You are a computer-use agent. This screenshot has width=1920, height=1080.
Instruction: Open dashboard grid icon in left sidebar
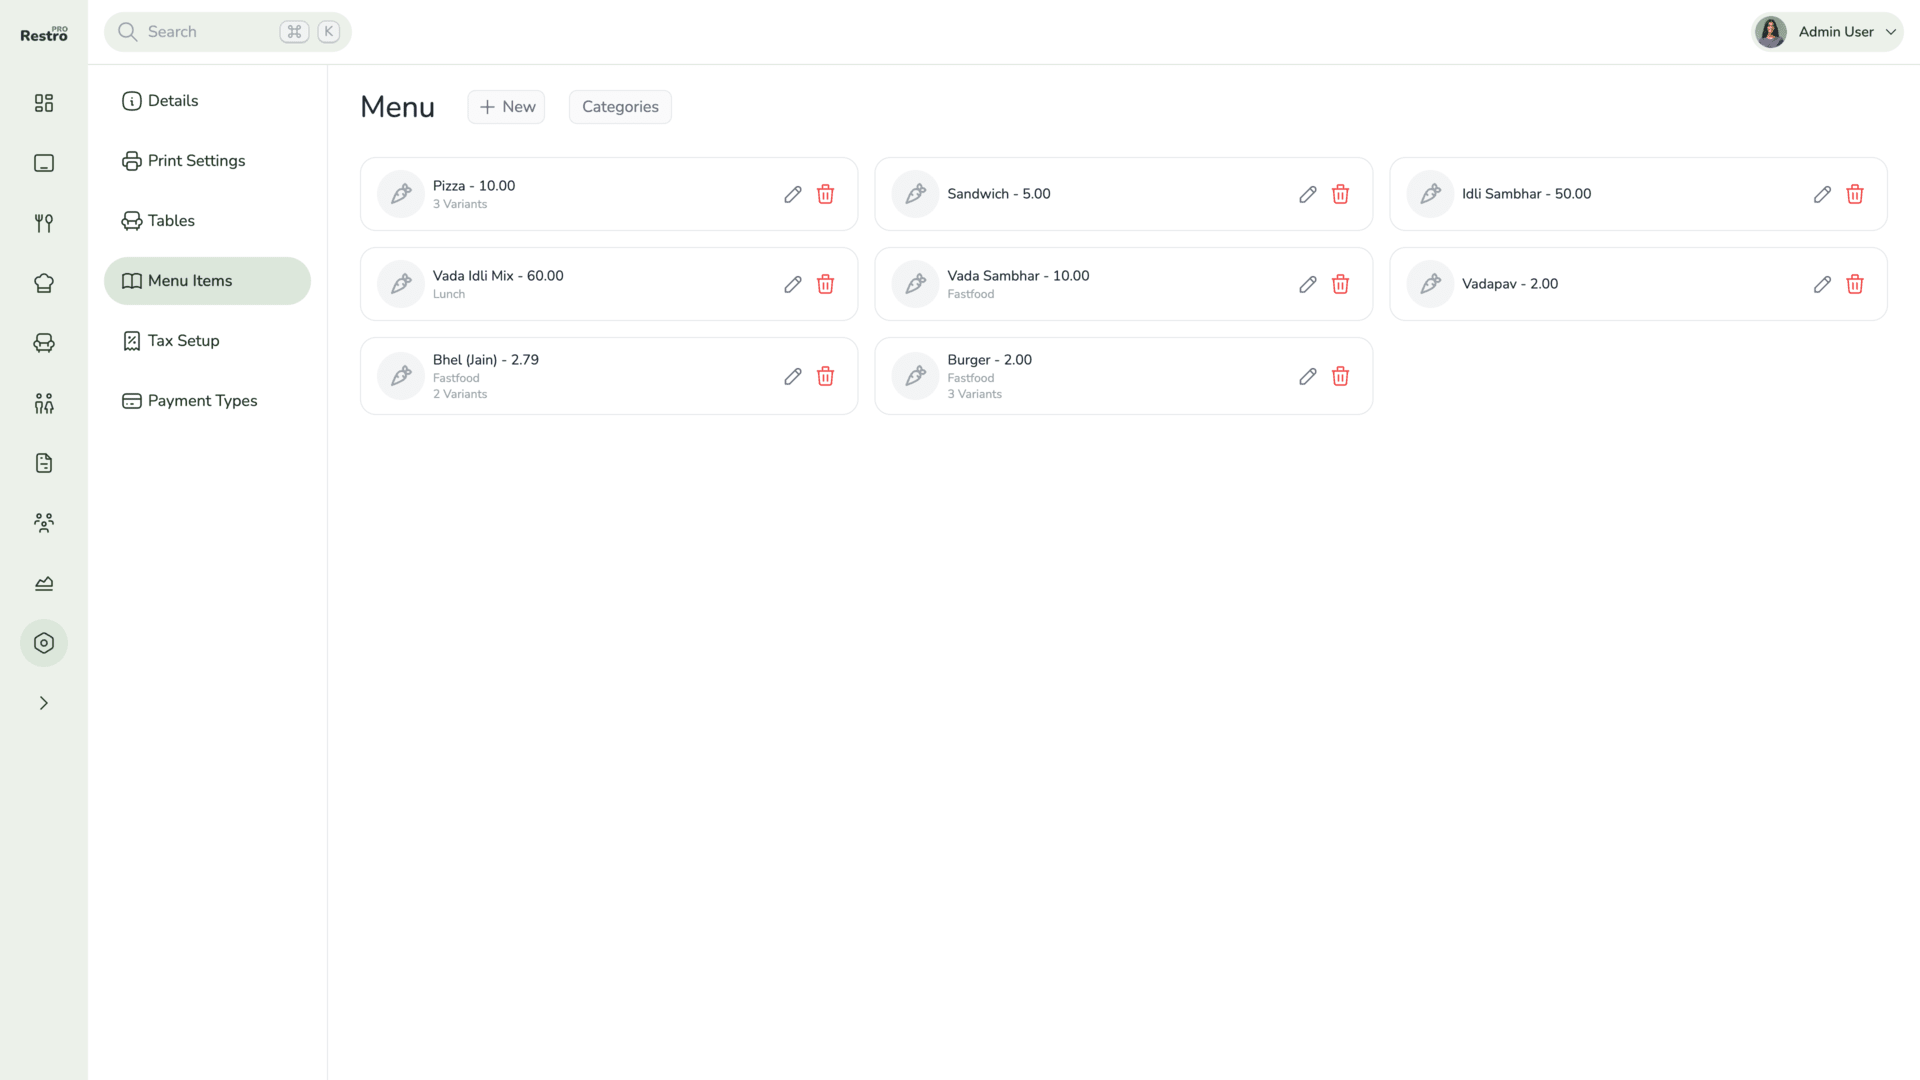point(44,103)
